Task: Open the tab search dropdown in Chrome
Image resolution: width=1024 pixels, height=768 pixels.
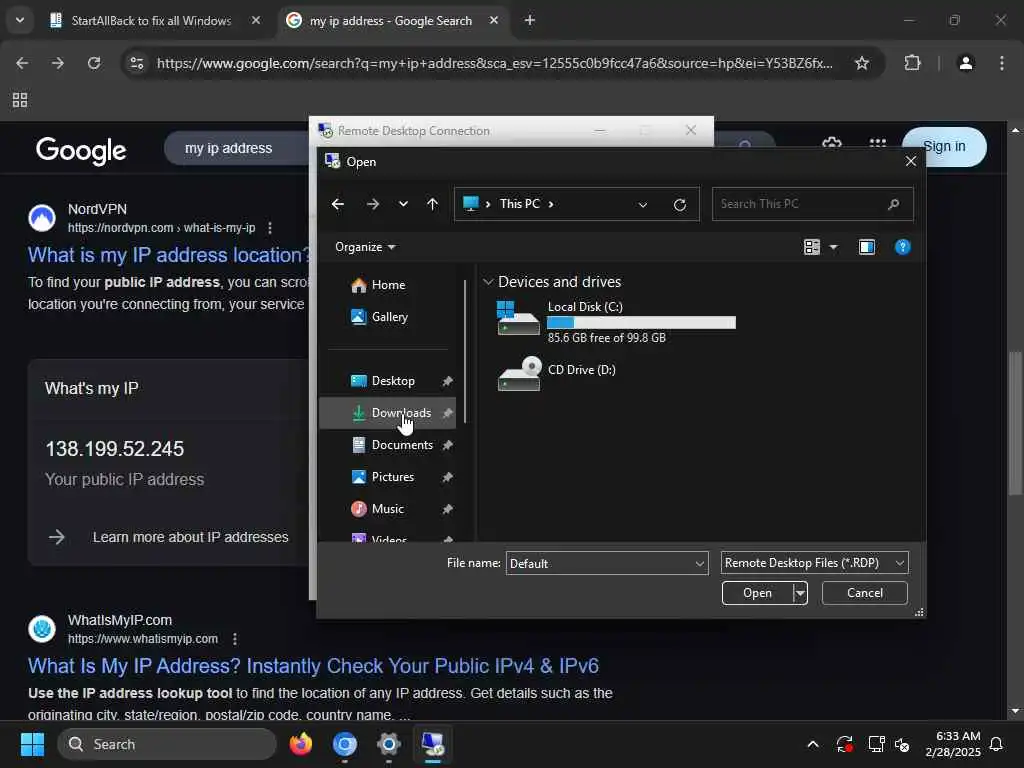Action: coord(20,20)
